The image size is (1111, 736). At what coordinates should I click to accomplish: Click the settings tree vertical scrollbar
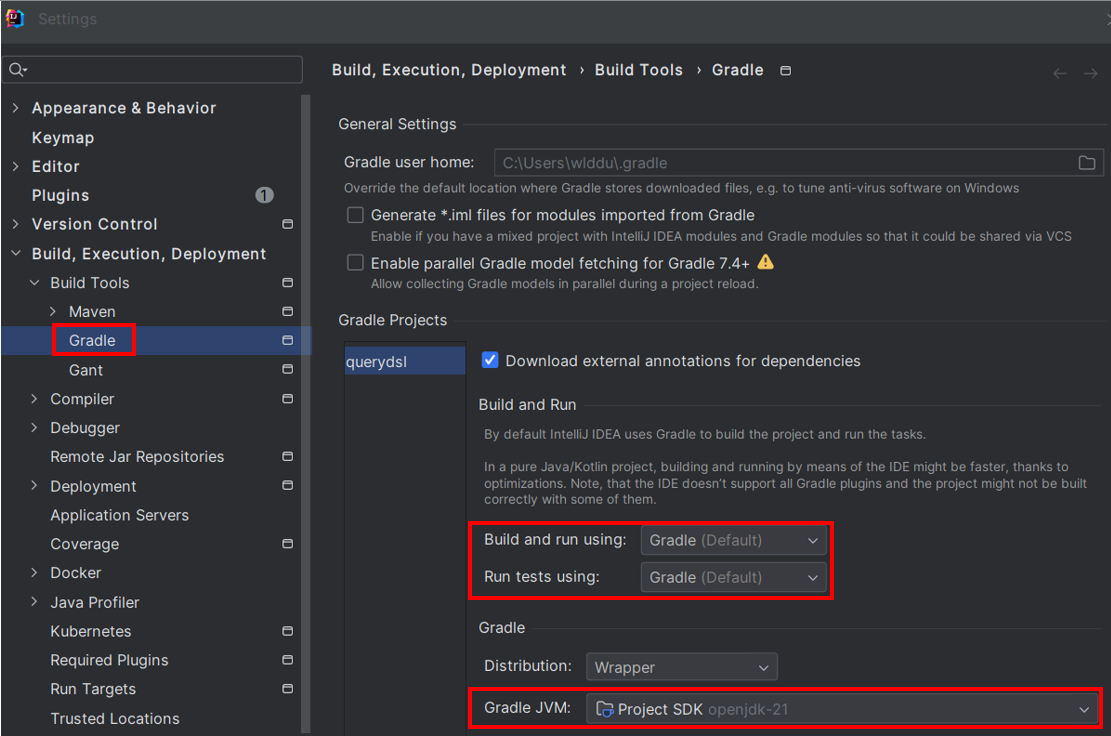[305, 414]
